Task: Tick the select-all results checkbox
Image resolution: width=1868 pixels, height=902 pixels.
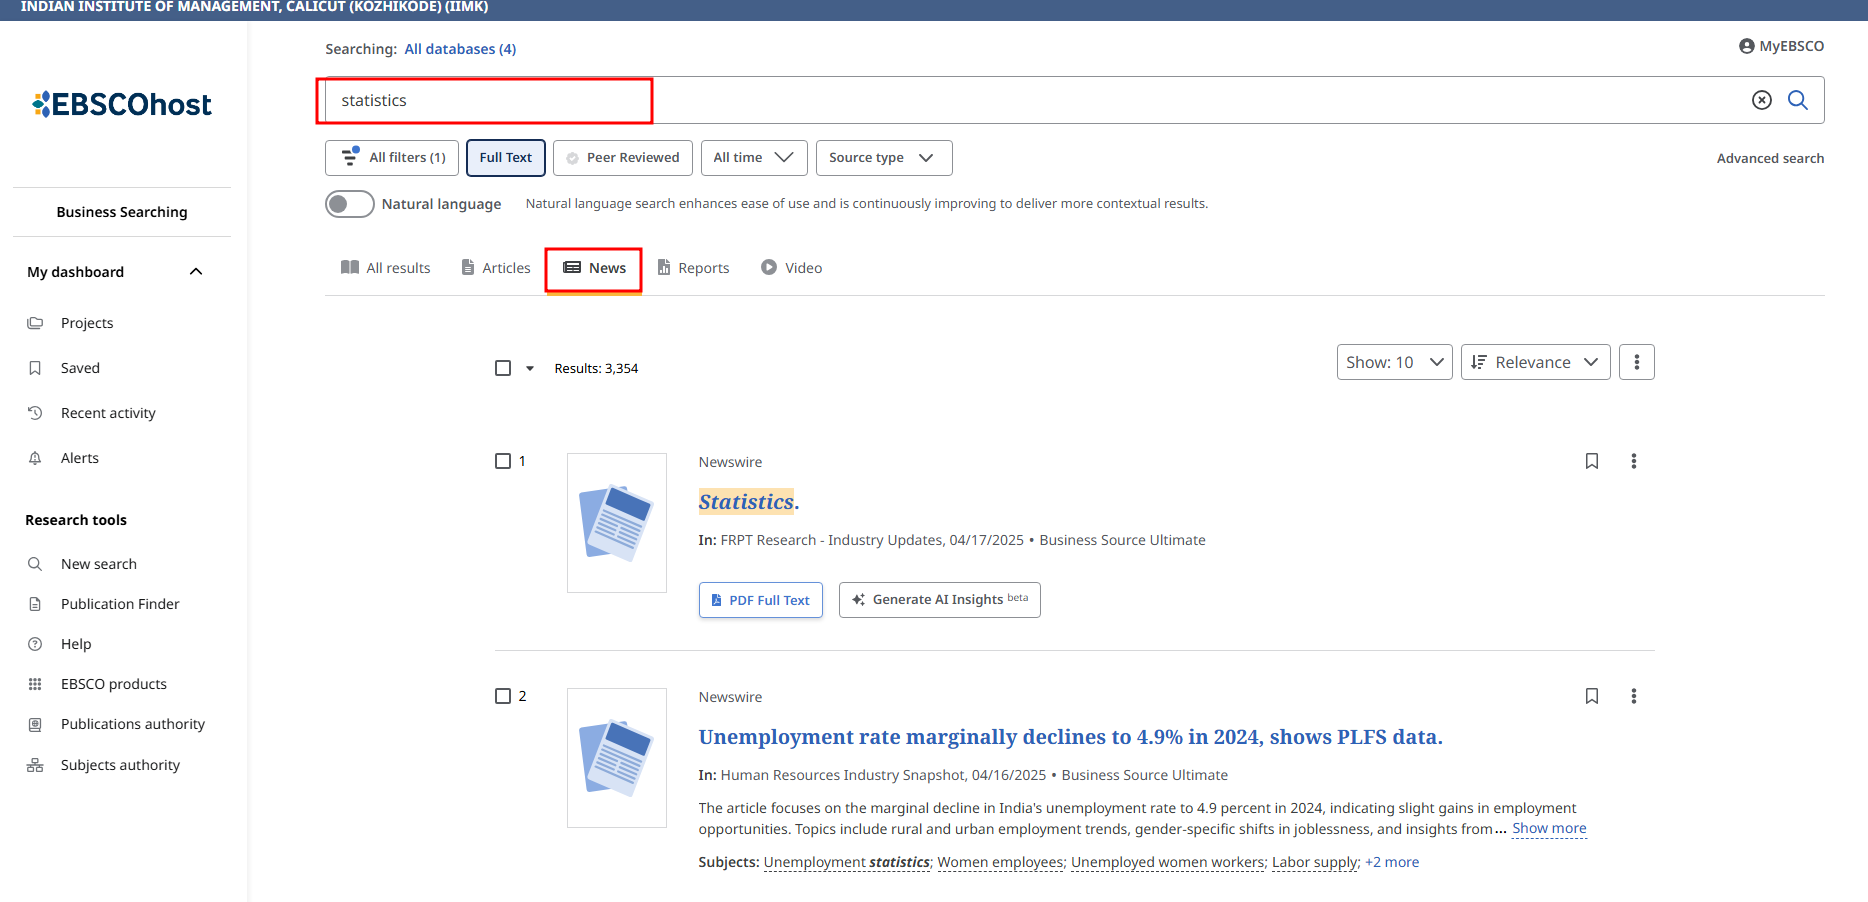Action: tap(503, 368)
